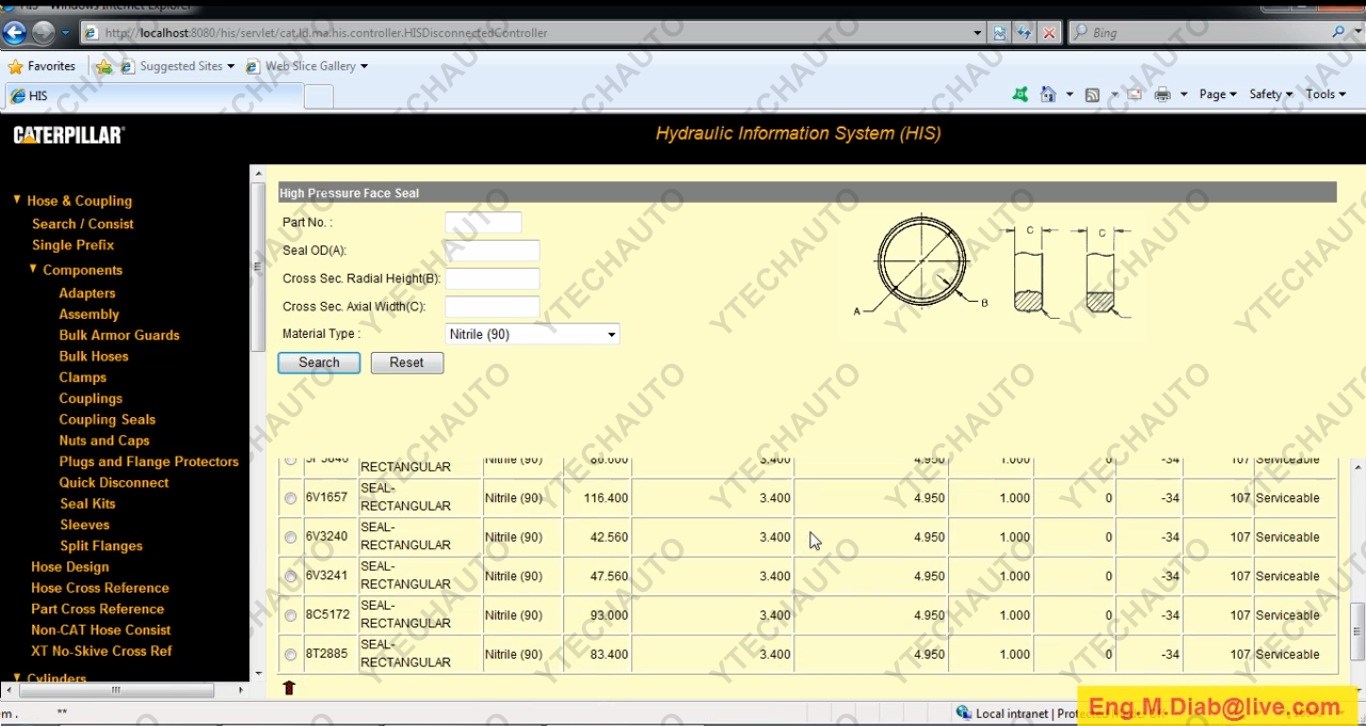Click the red Stop loading icon
Screen dimensions: 1366x726
click(1049, 33)
